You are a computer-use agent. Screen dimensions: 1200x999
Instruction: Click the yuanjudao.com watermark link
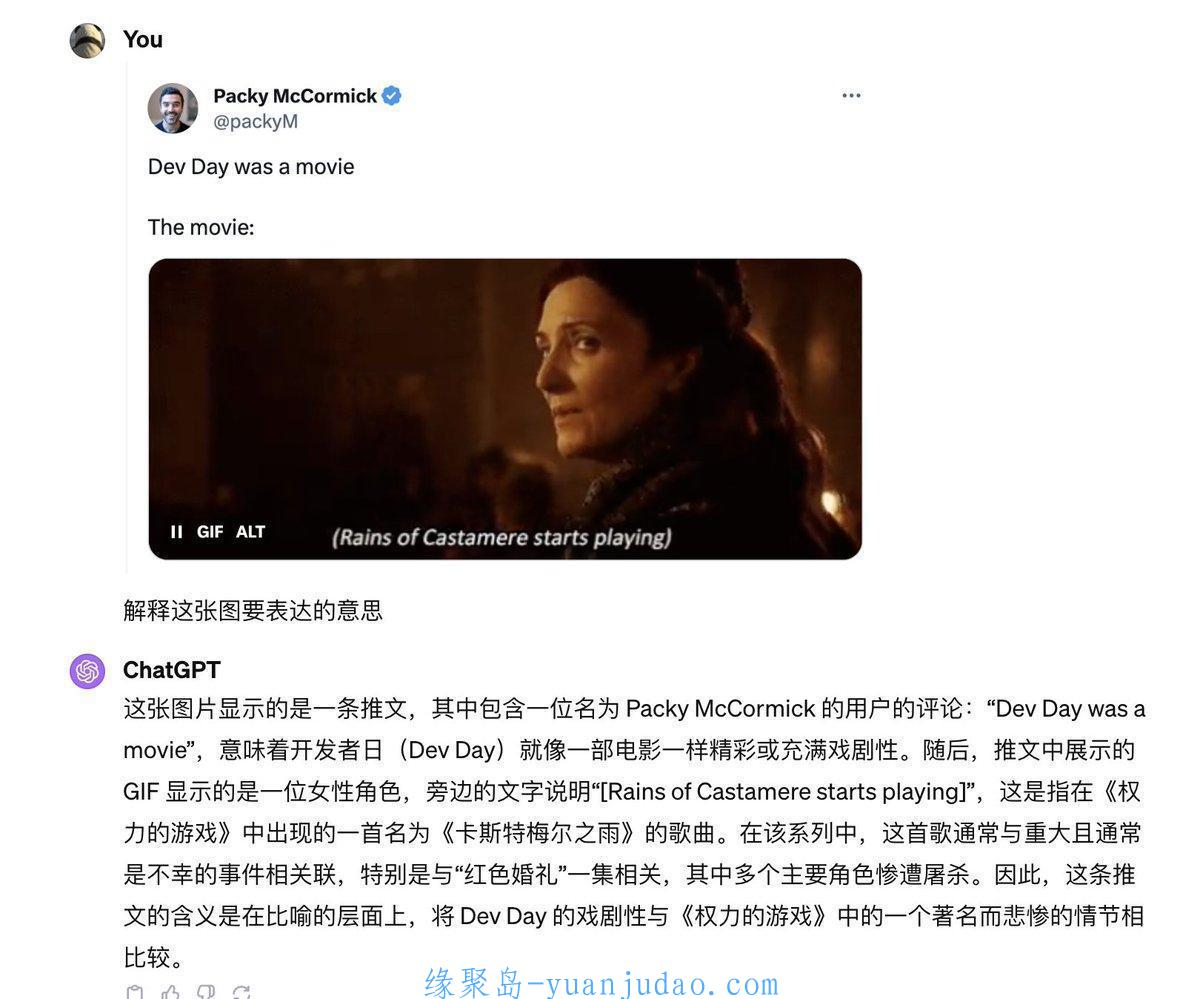click(602, 984)
